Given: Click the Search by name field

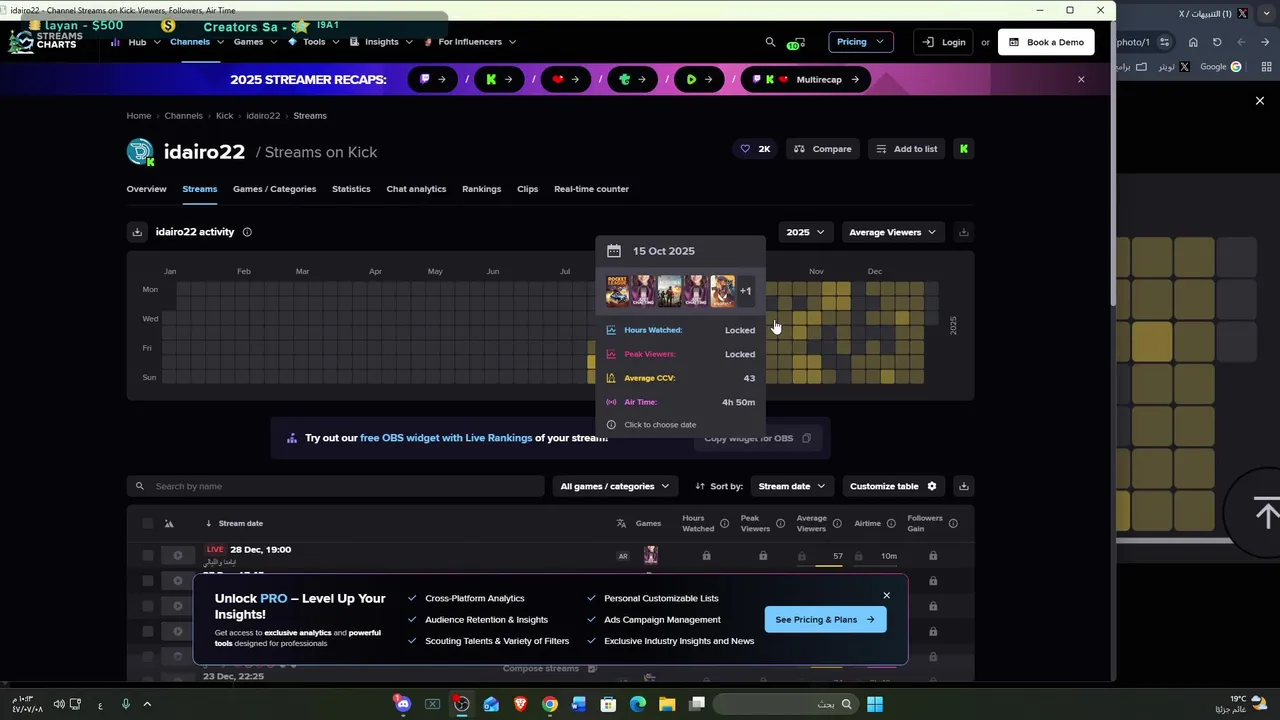Looking at the screenshot, I should point(335,486).
